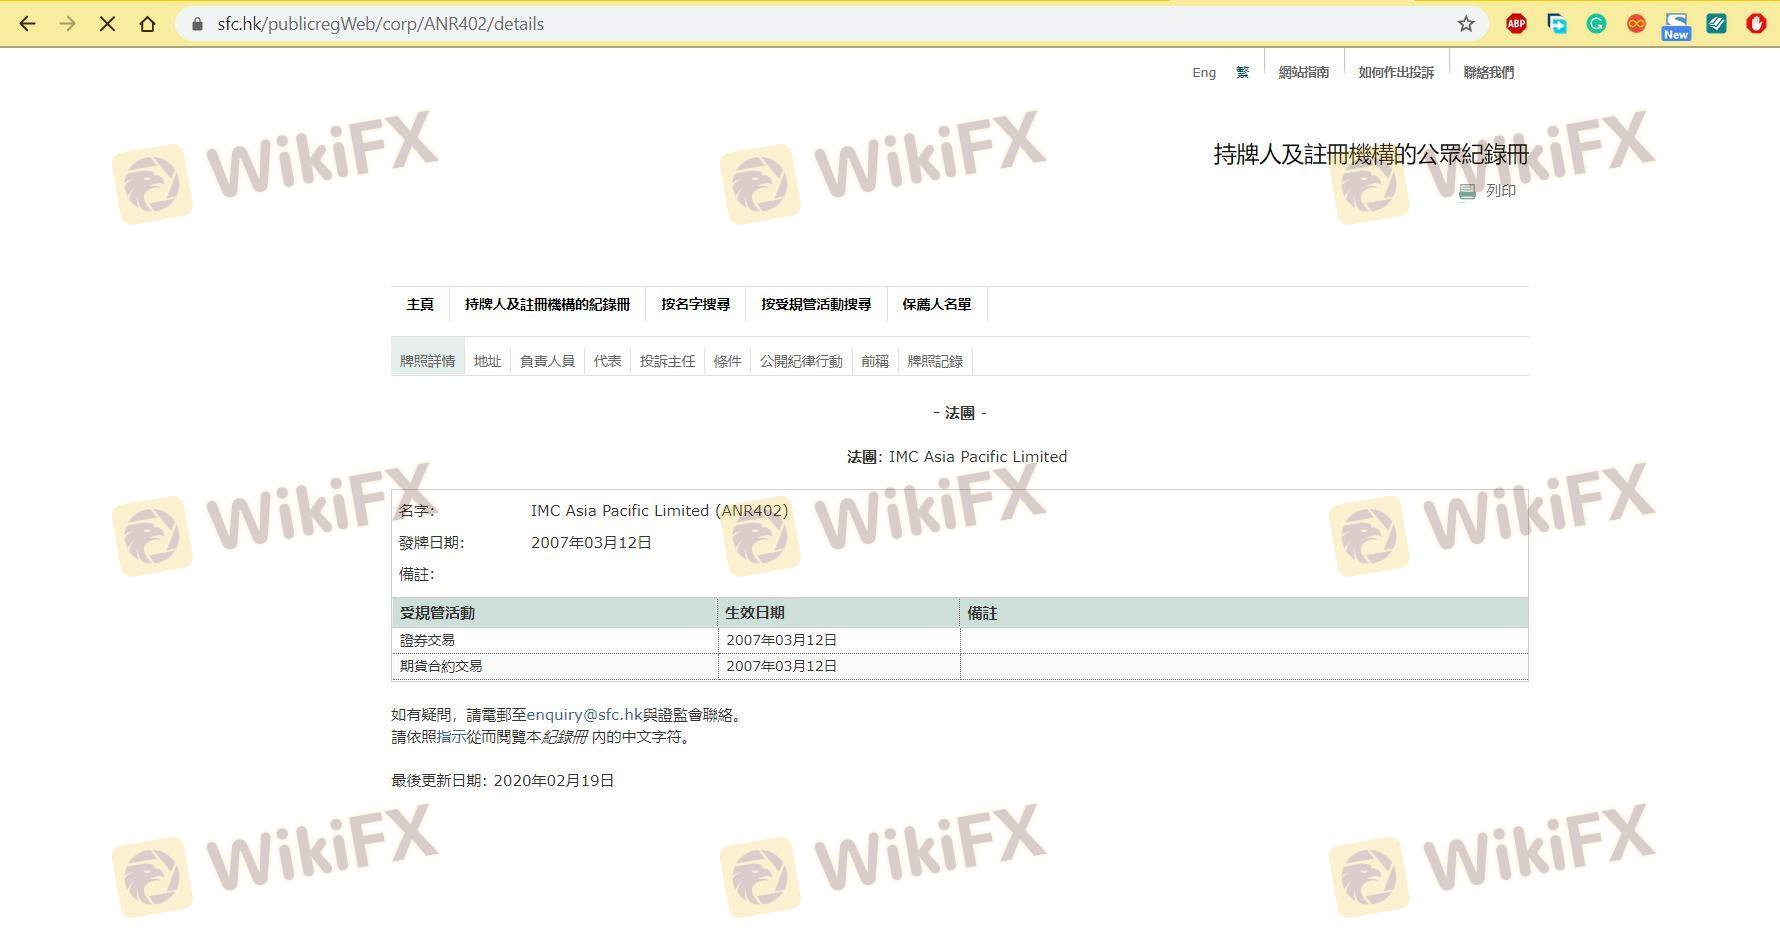This screenshot has height=930, width=1780.
Task: Click the browser back arrow
Action: click(27, 24)
